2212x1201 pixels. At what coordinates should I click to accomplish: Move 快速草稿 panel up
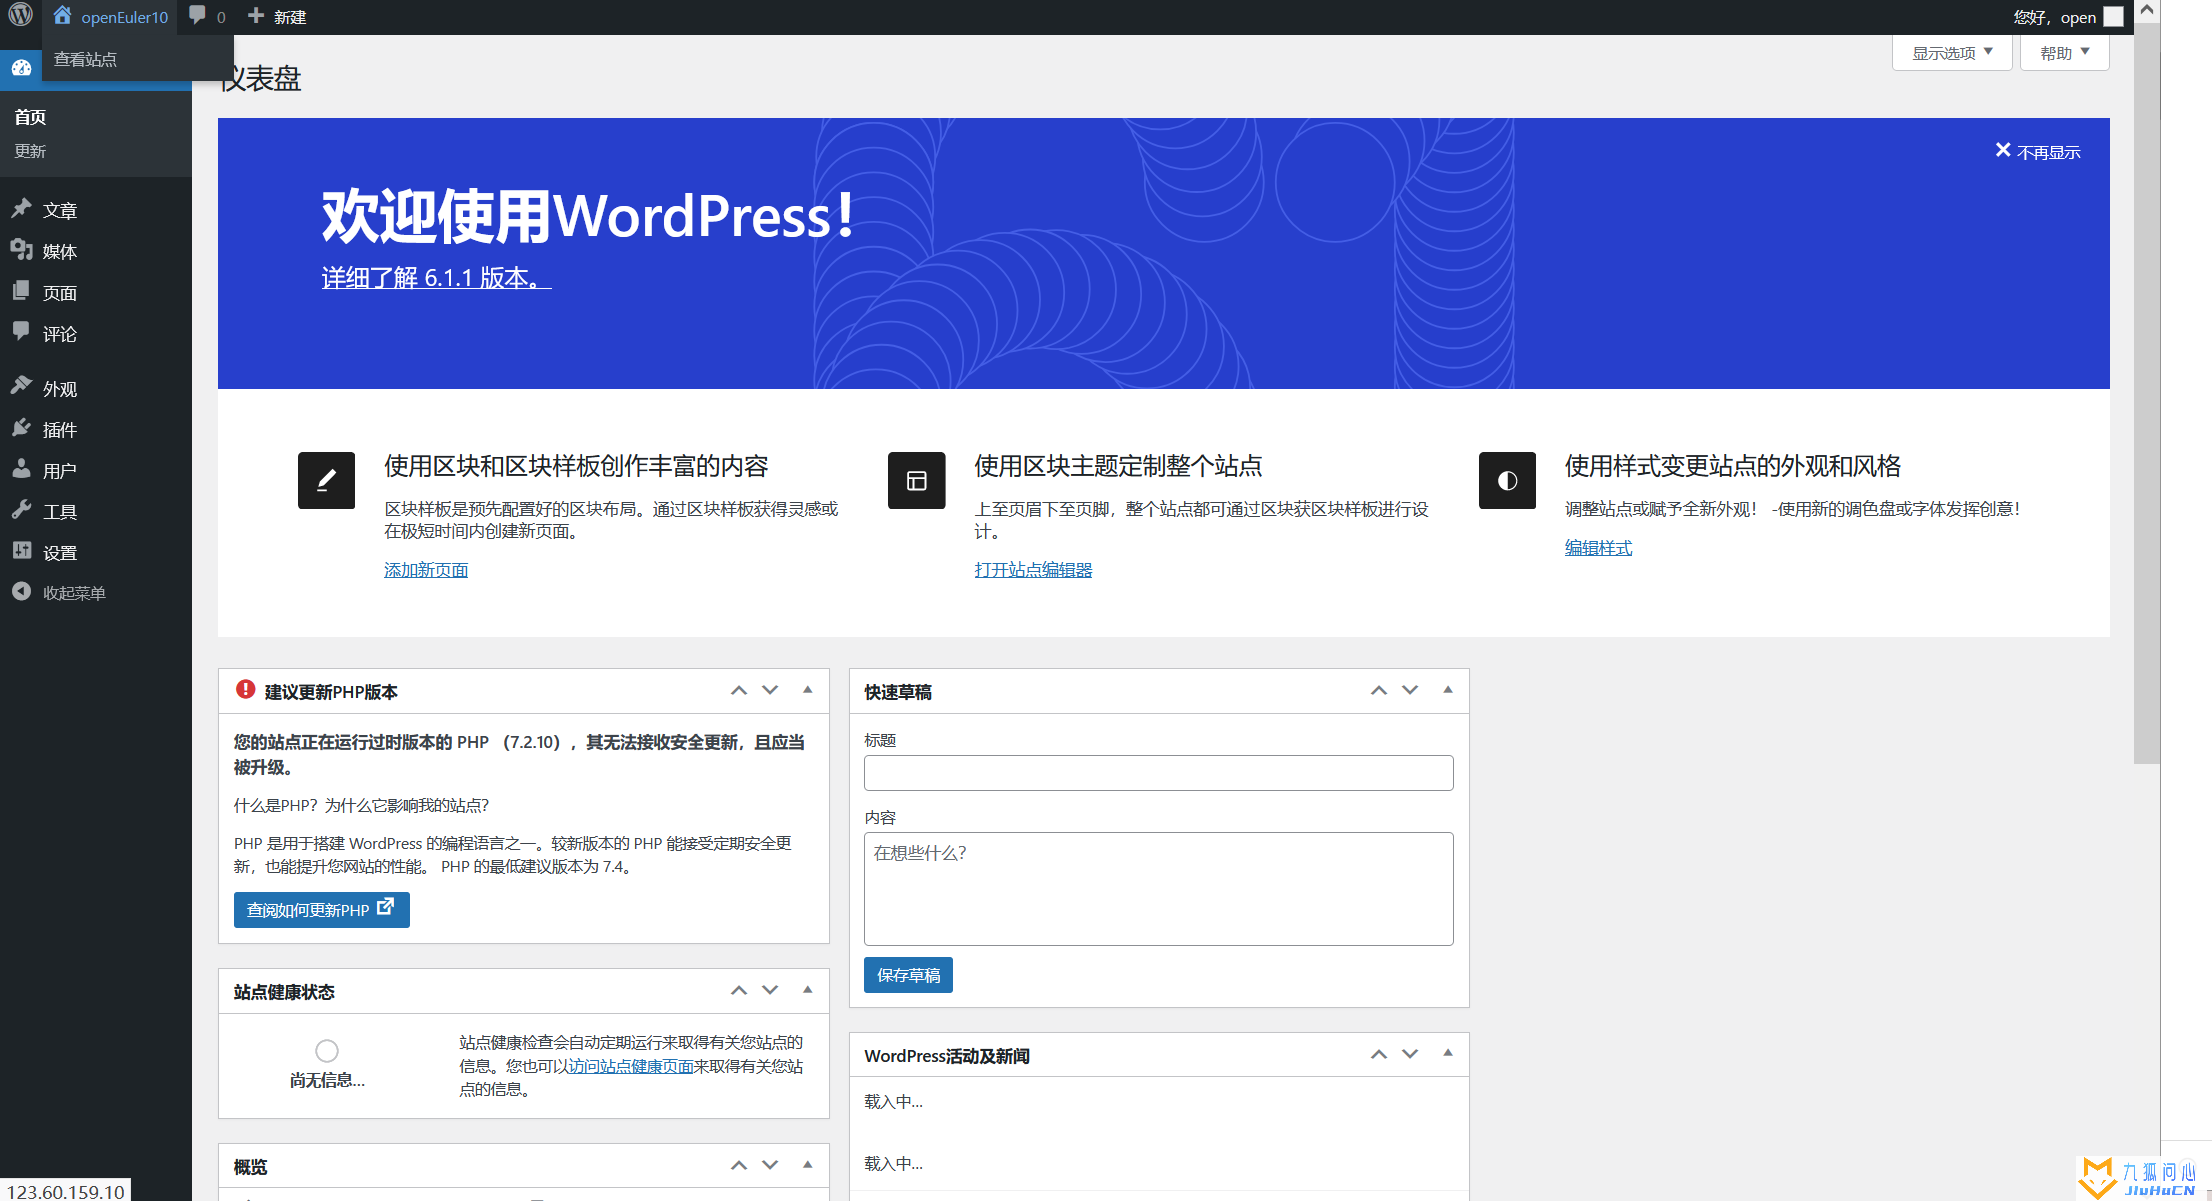click(x=1379, y=690)
